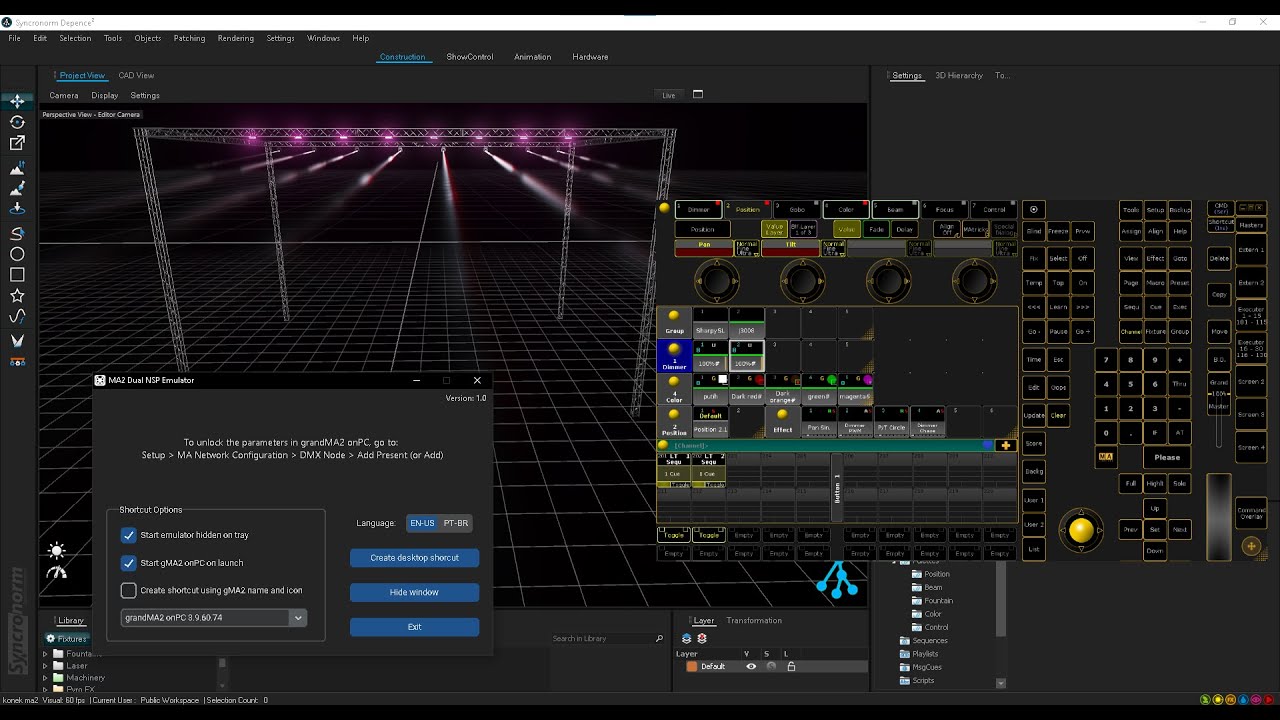Enable Create shortcut using gMA2 name and icon
Image resolution: width=1280 pixels, height=720 pixels.
[129, 590]
